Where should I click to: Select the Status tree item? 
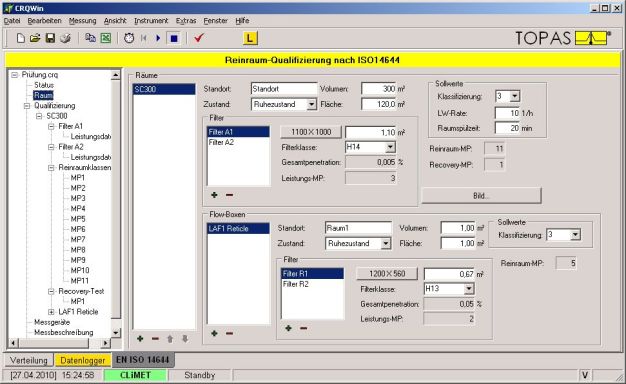pos(44,85)
